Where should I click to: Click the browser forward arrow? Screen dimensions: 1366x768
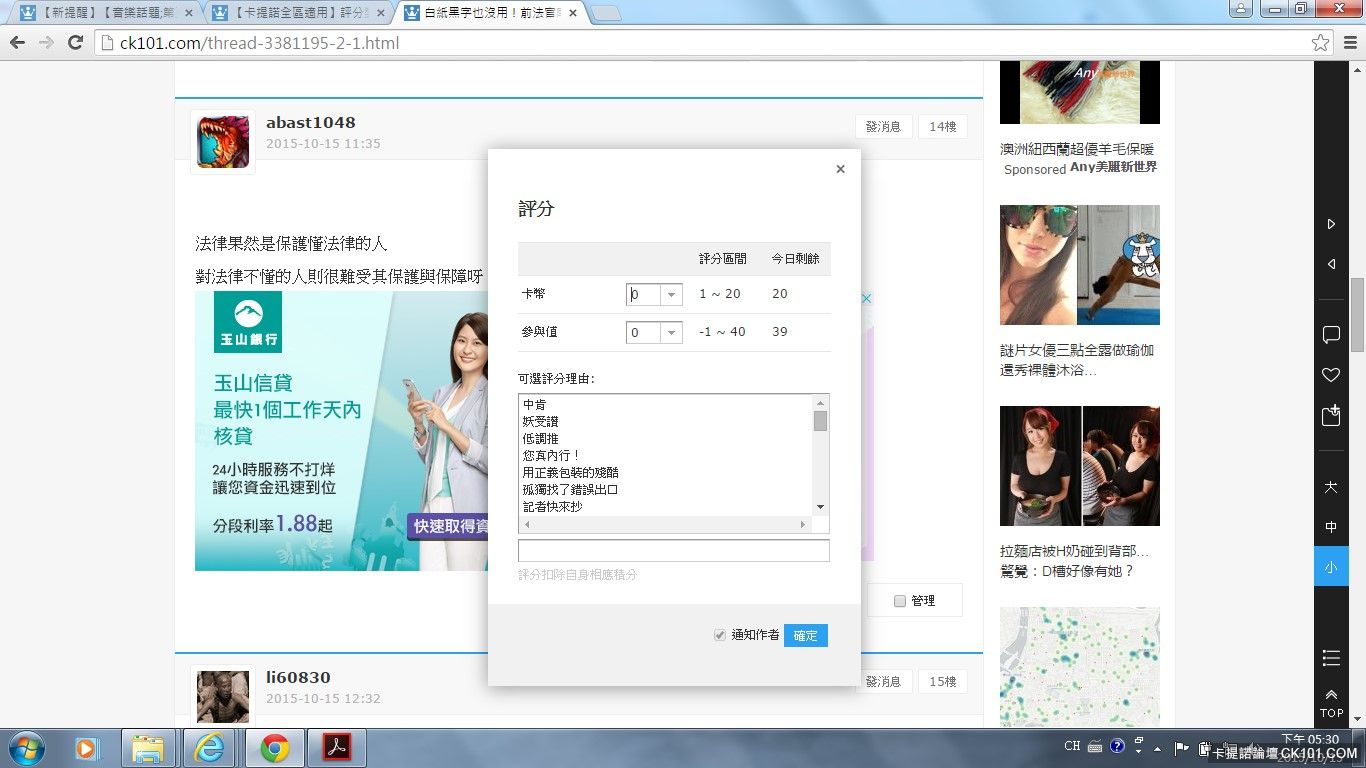pyautogui.click(x=46, y=43)
